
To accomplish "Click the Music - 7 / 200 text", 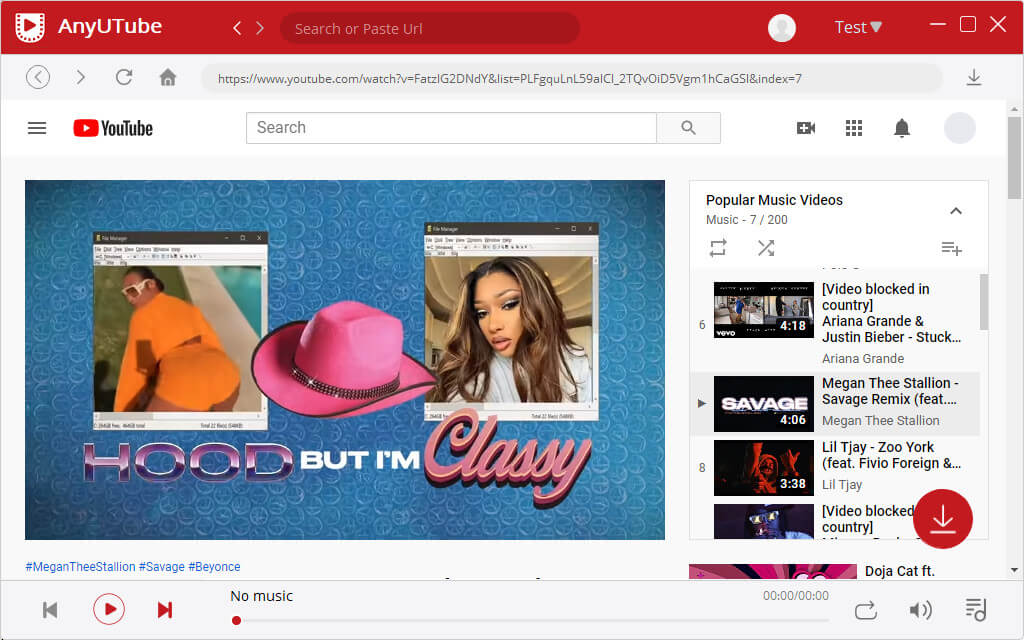I will [x=746, y=219].
